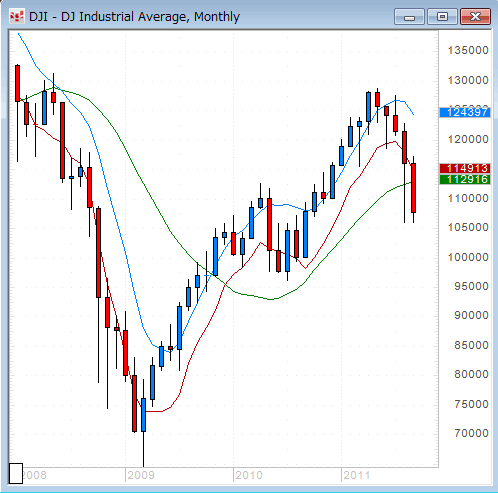The height and width of the screenshot is (493, 498).
Task: Minimize the DJI chart window
Action: point(409,17)
